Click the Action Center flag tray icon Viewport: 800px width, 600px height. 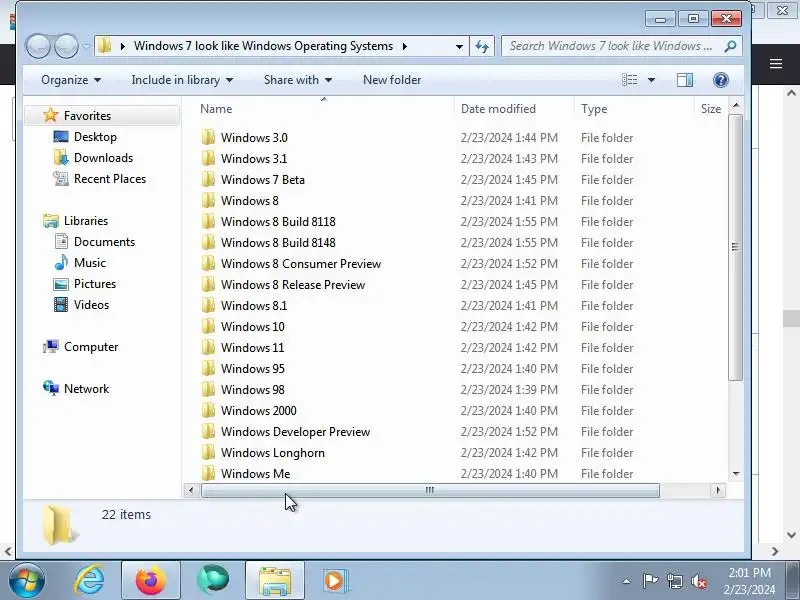coord(650,581)
